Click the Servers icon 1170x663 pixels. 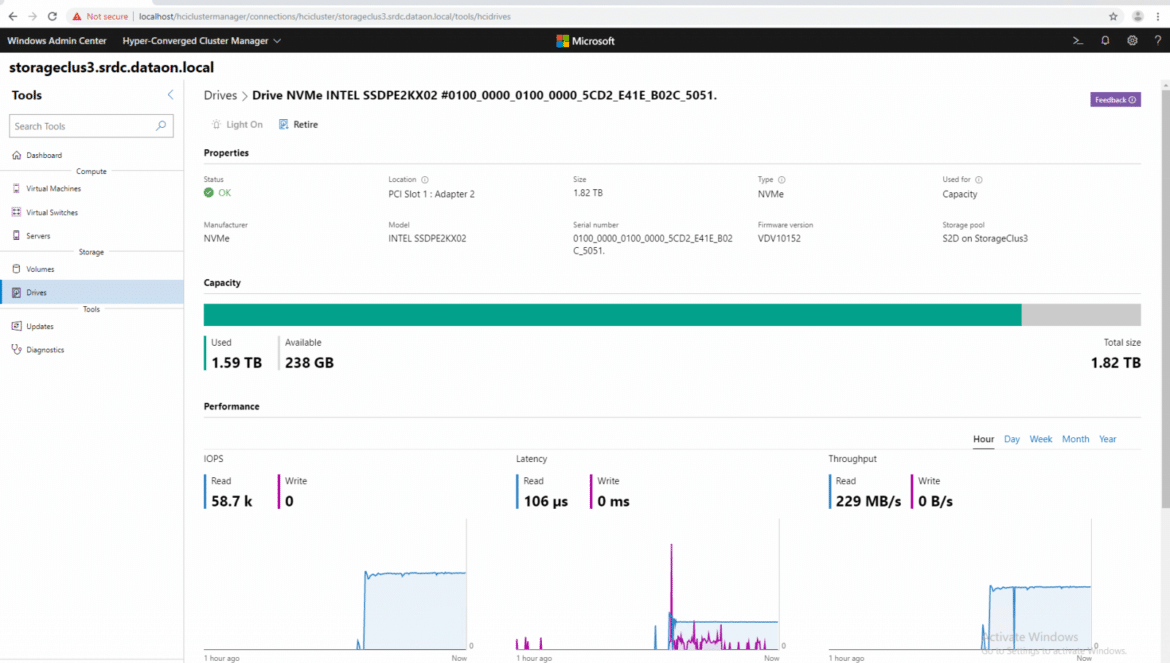[x=16, y=236]
